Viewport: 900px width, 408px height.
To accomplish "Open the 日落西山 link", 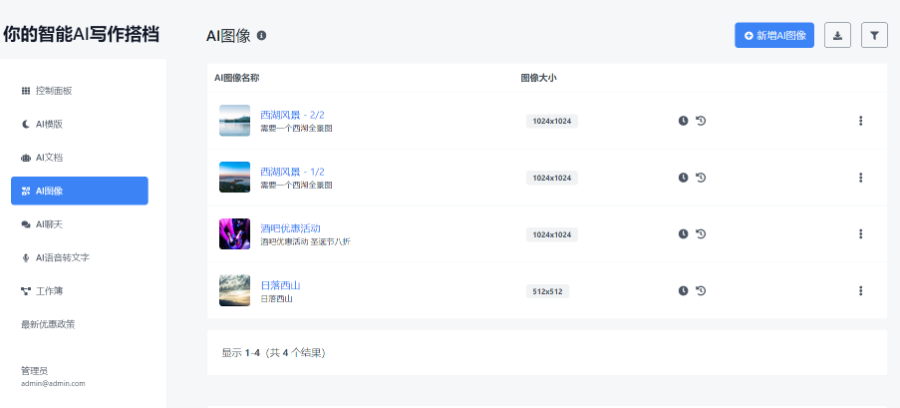I will point(280,285).
